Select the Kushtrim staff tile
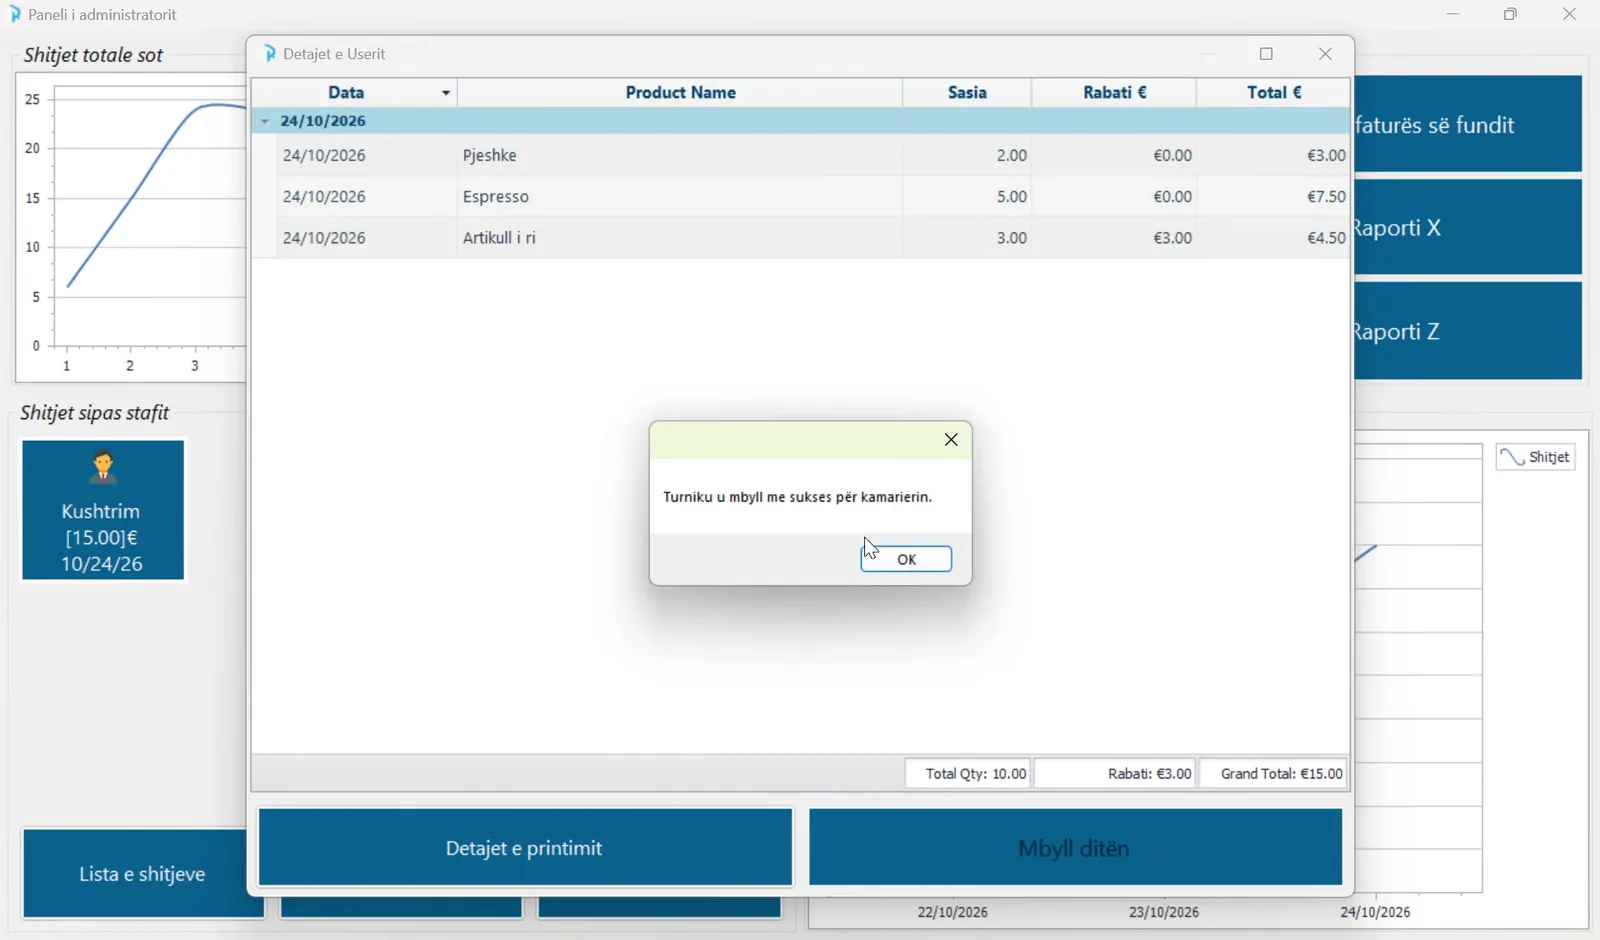The width and height of the screenshot is (1600, 940). pyautogui.click(x=103, y=510)
